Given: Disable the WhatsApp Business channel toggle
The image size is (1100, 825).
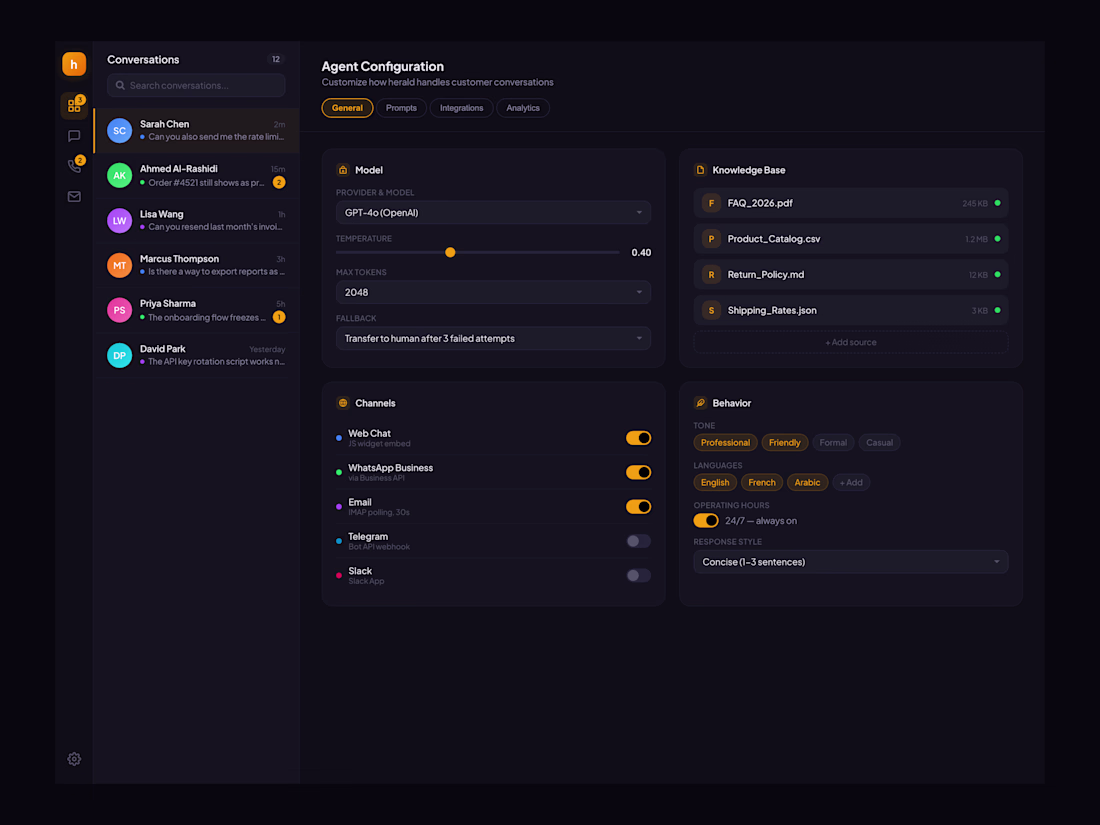Looking at the screenshot, I should point(638,472).
